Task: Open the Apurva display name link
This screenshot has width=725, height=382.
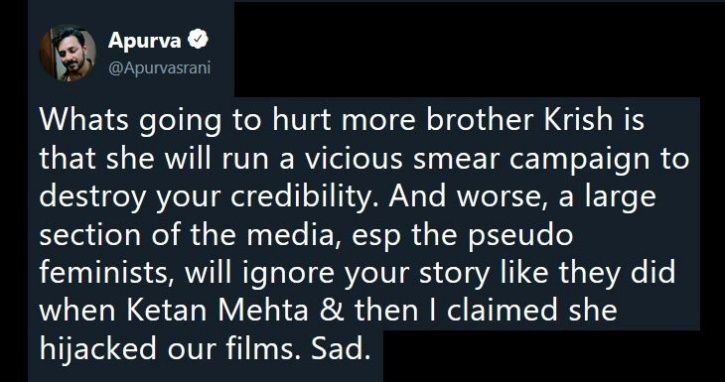Action: pyautogui.click(x=145, y=41)
